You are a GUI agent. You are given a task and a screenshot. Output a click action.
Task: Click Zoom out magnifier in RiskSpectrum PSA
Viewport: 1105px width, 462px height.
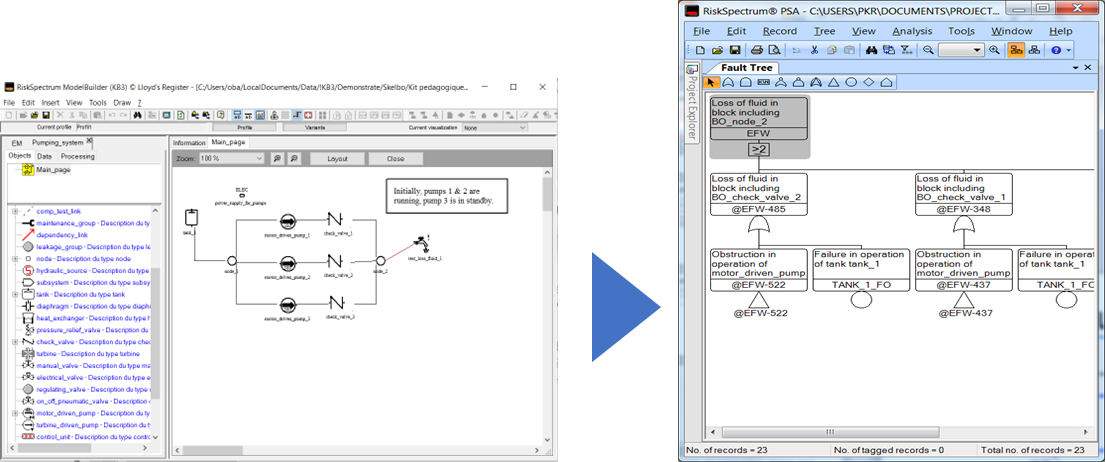tap(928, 50)
